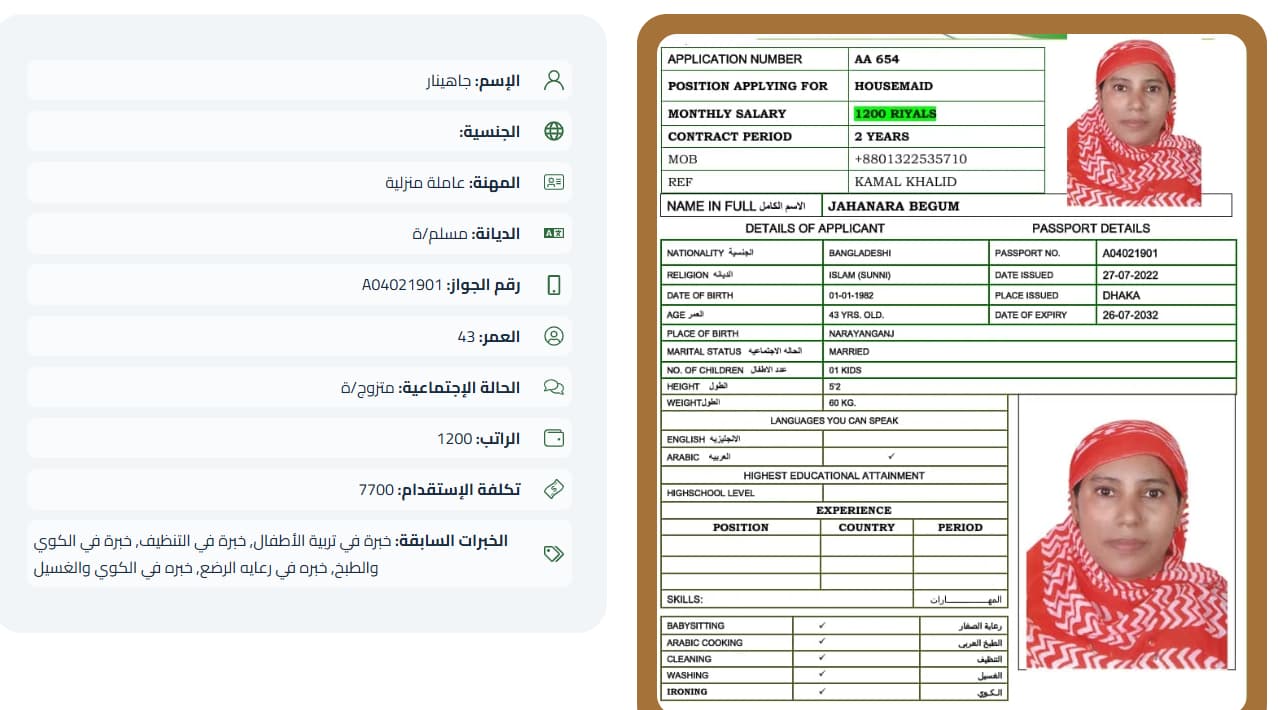This screenshot has width=1278, height=710.
Task: Click the wallet icon beside الراتب
Action: (x=553, y=438)
